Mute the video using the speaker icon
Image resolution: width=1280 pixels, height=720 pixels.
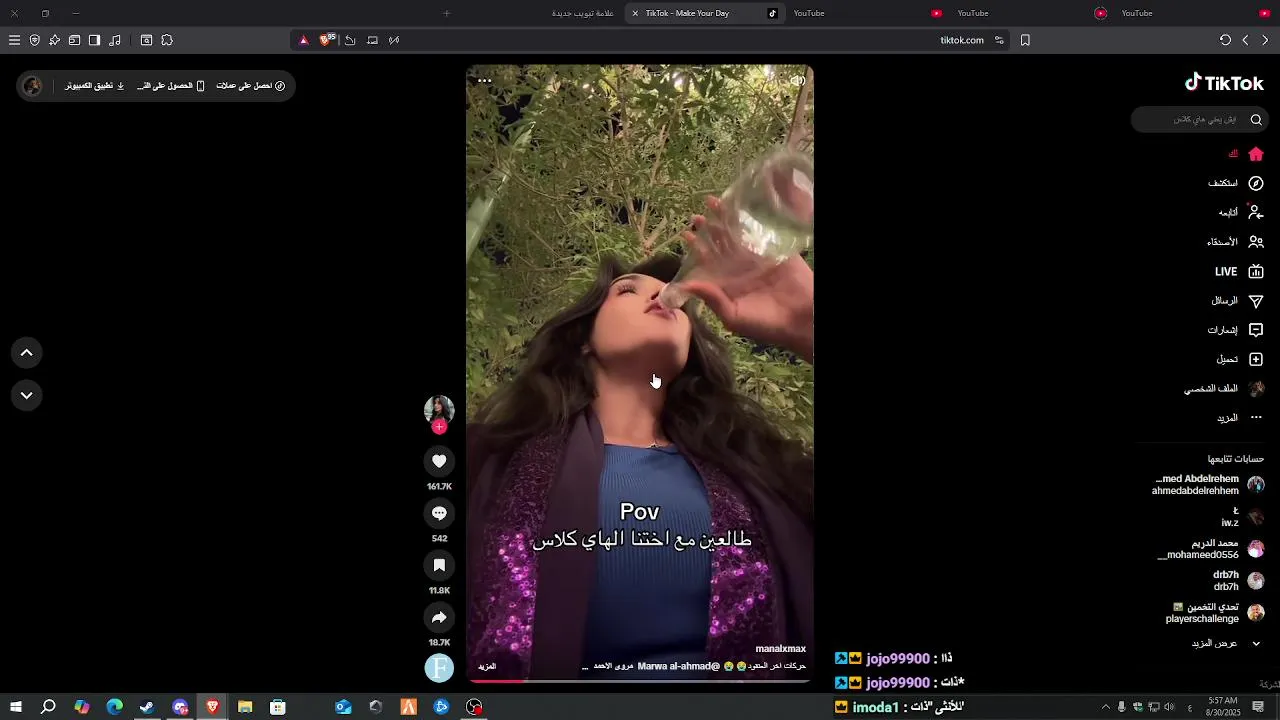797,81
